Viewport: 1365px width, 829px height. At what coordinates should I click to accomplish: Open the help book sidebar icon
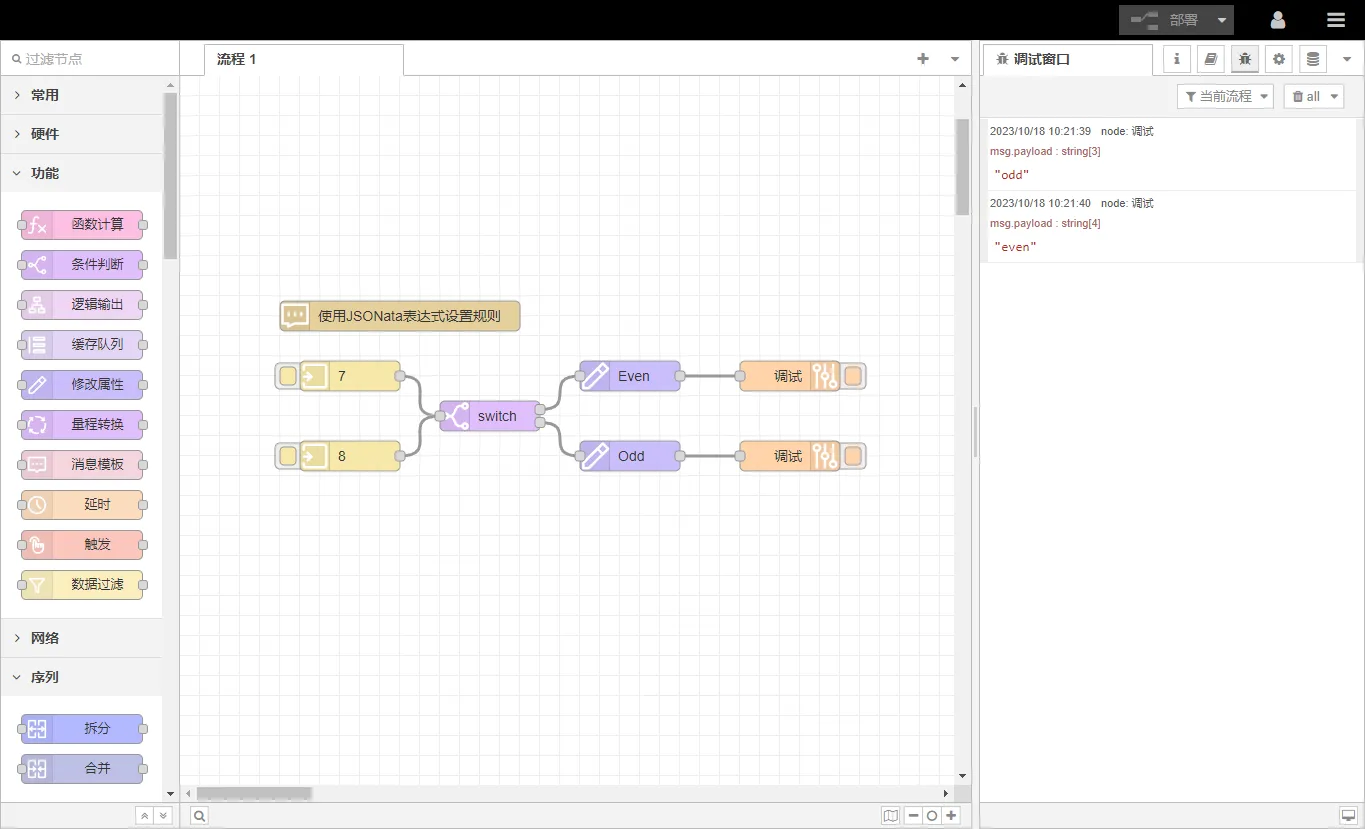[1211, 60]
